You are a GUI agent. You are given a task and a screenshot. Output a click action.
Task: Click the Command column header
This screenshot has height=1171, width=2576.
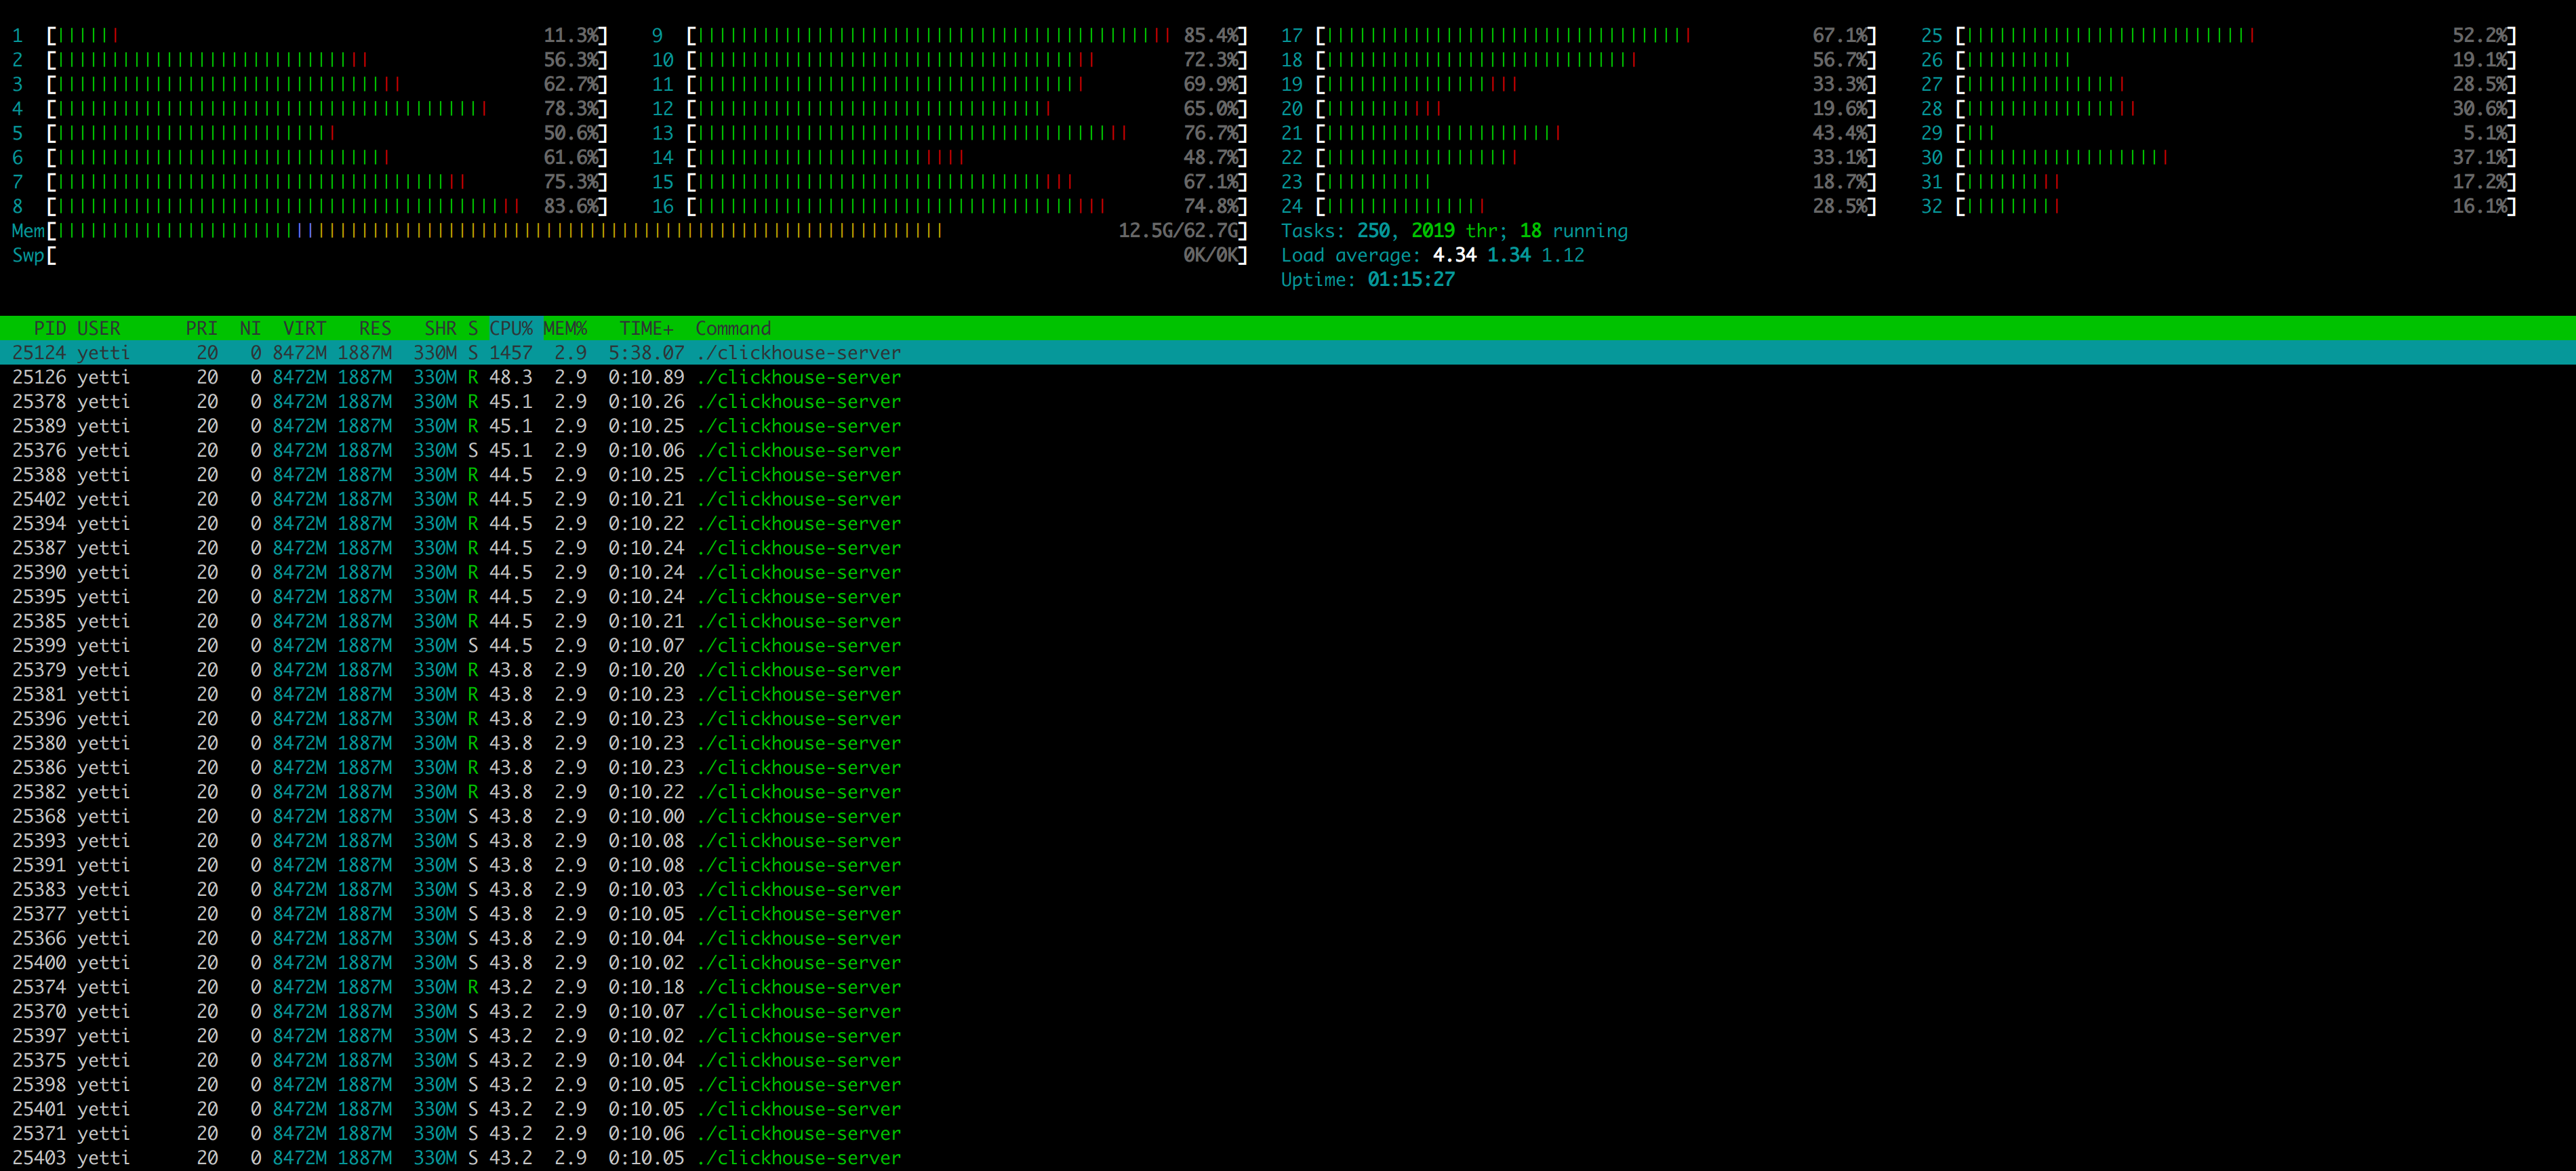pos(733,328)
